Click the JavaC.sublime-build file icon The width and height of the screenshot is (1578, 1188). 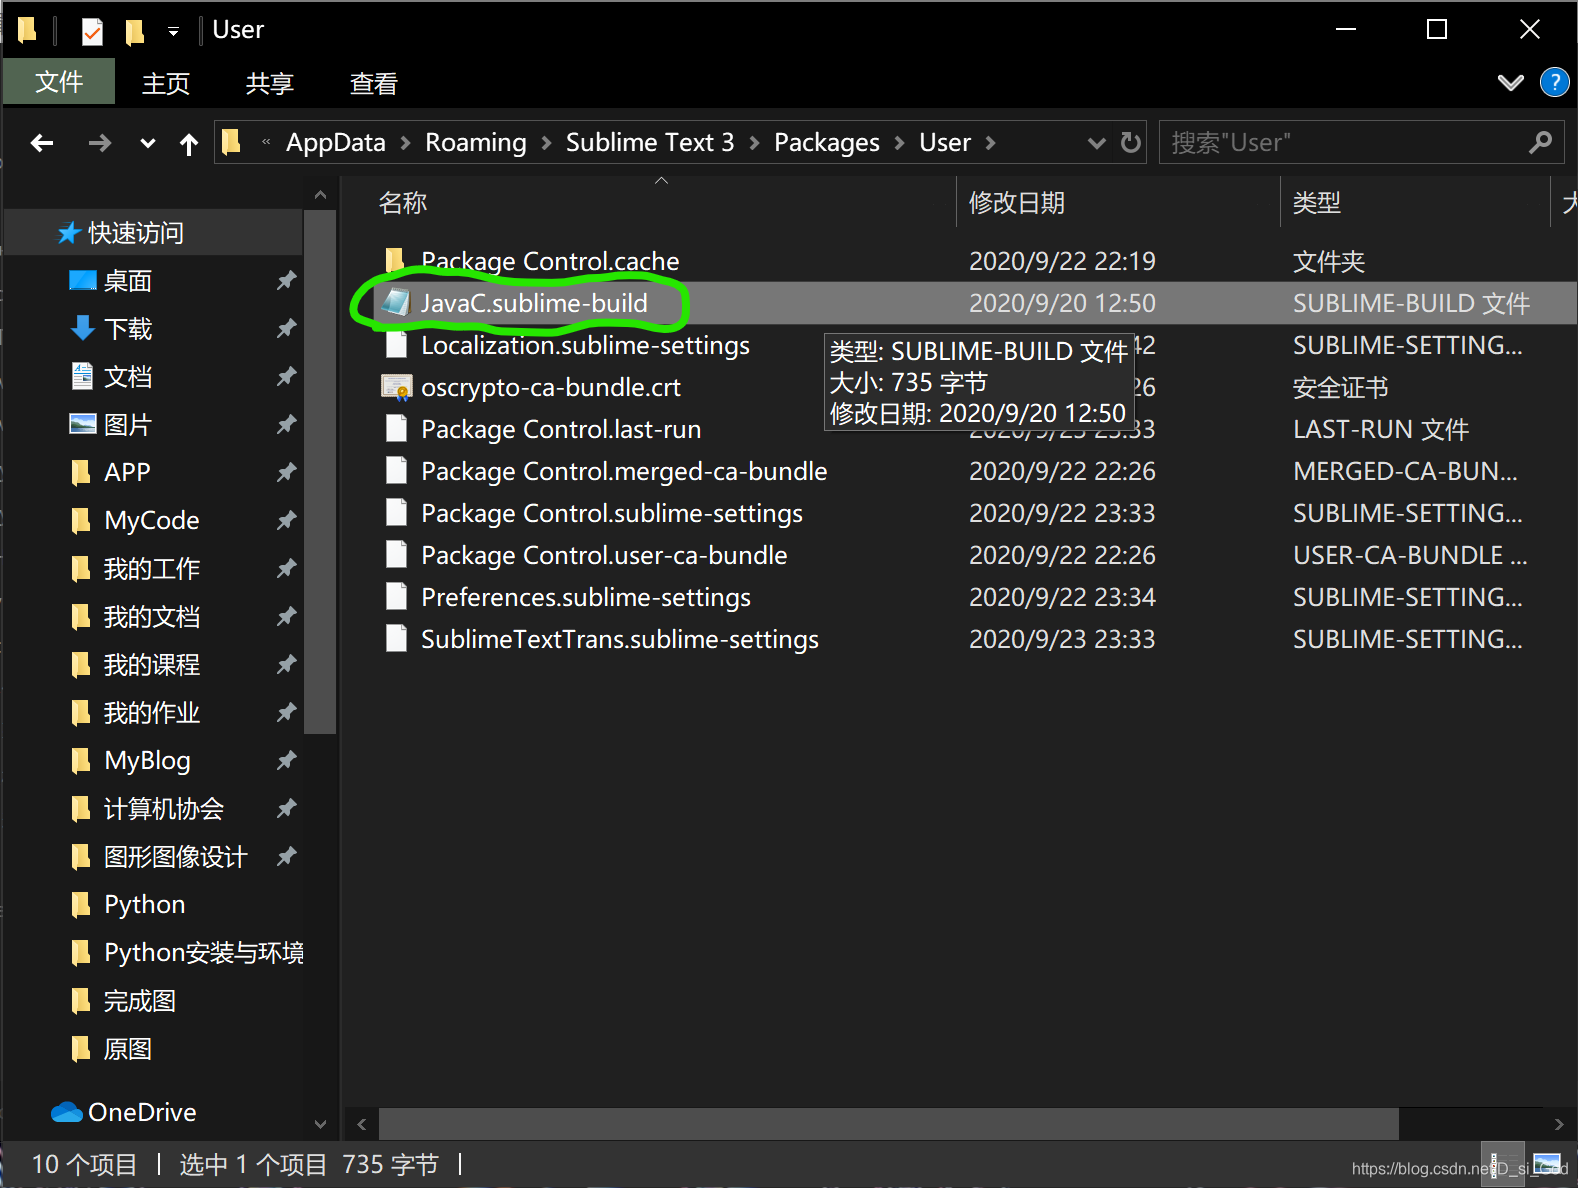[397, 302]
